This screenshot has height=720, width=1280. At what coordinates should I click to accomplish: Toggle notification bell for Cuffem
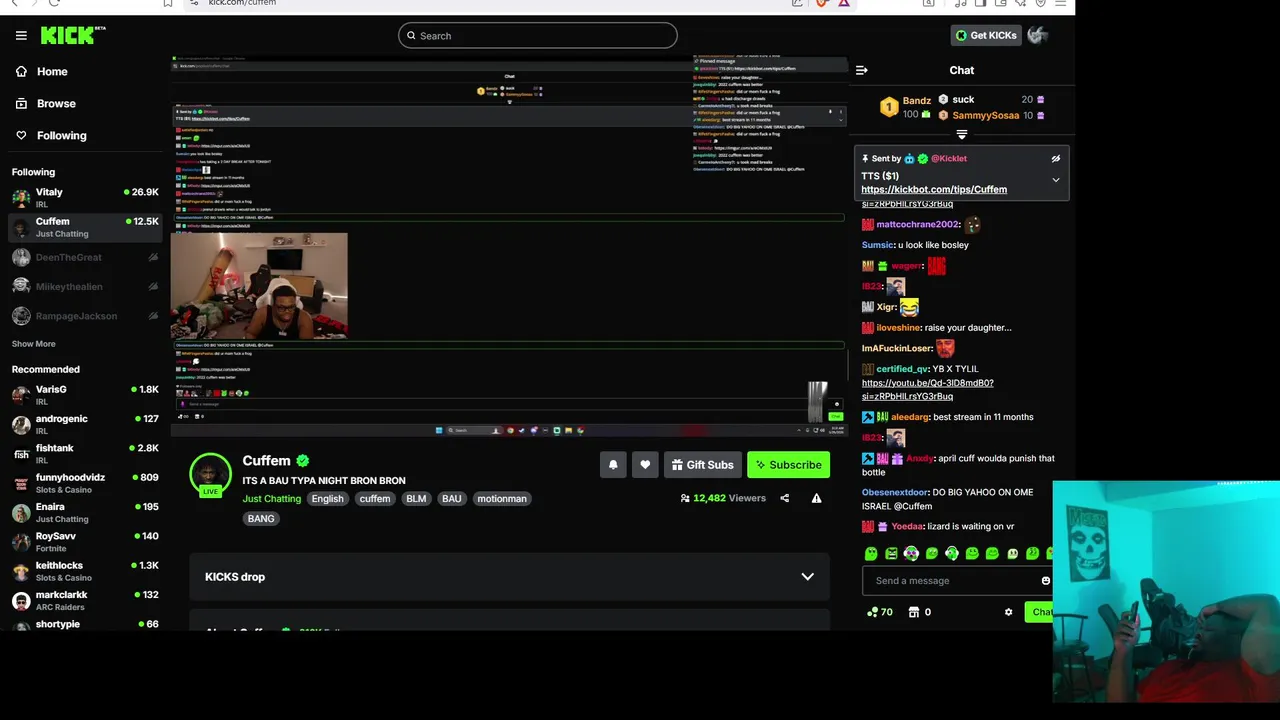(613, 465)
